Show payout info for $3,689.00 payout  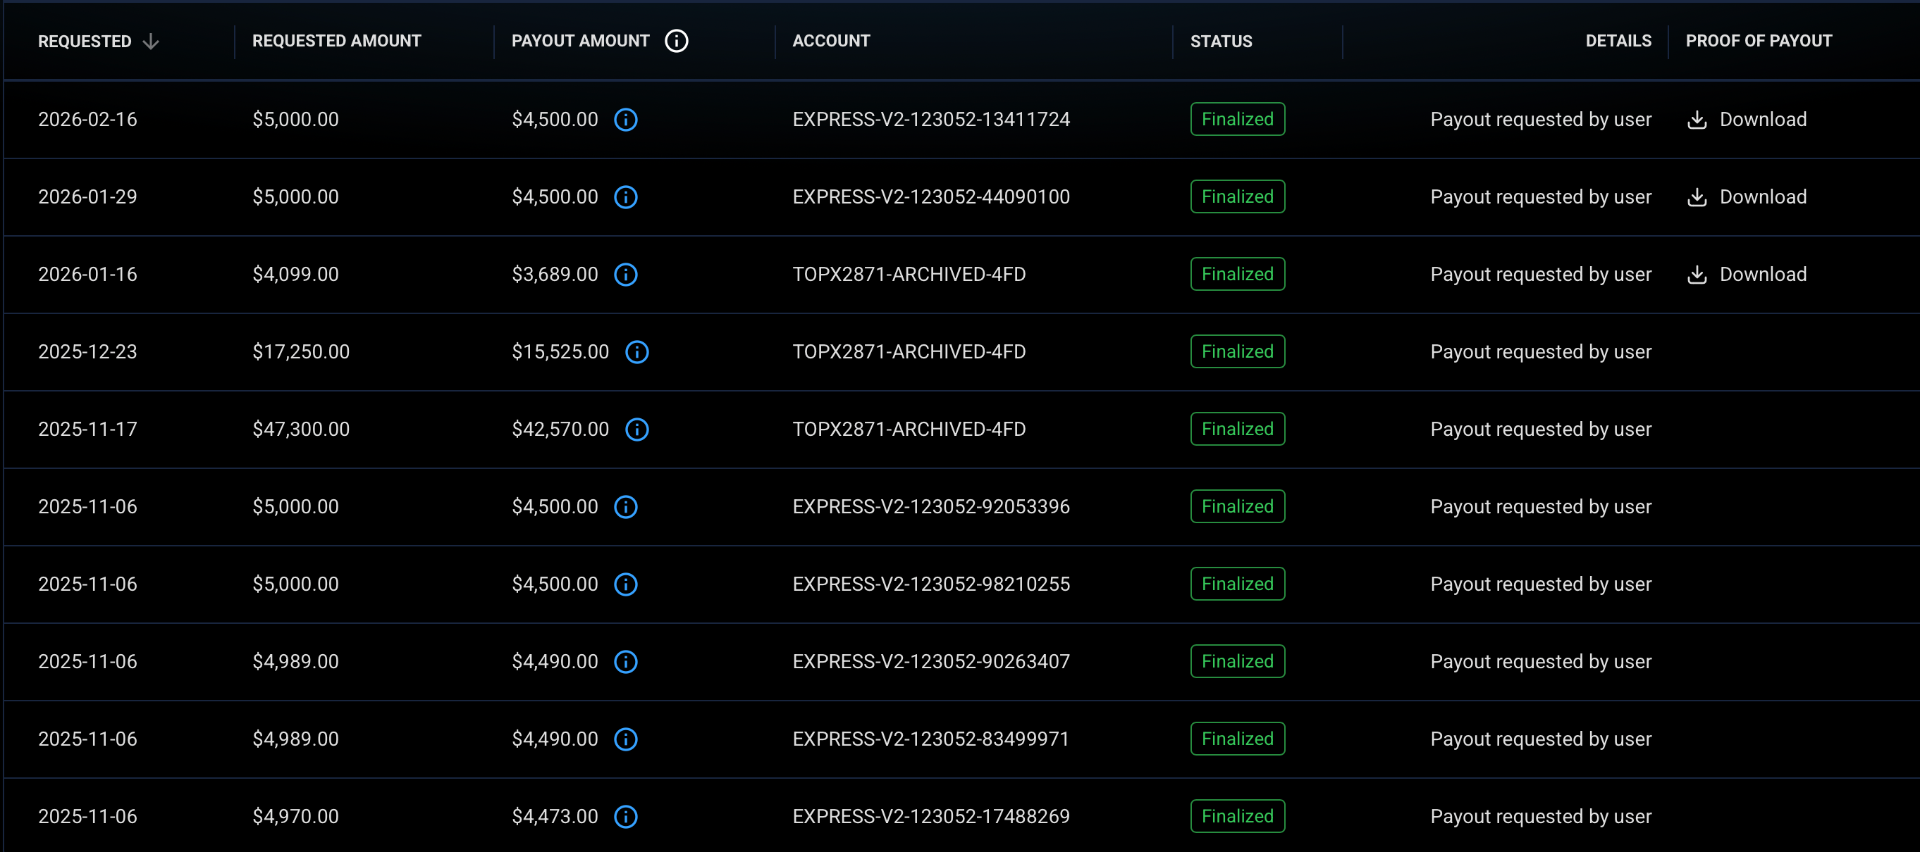pyautogui.click(x=626, y=275)
